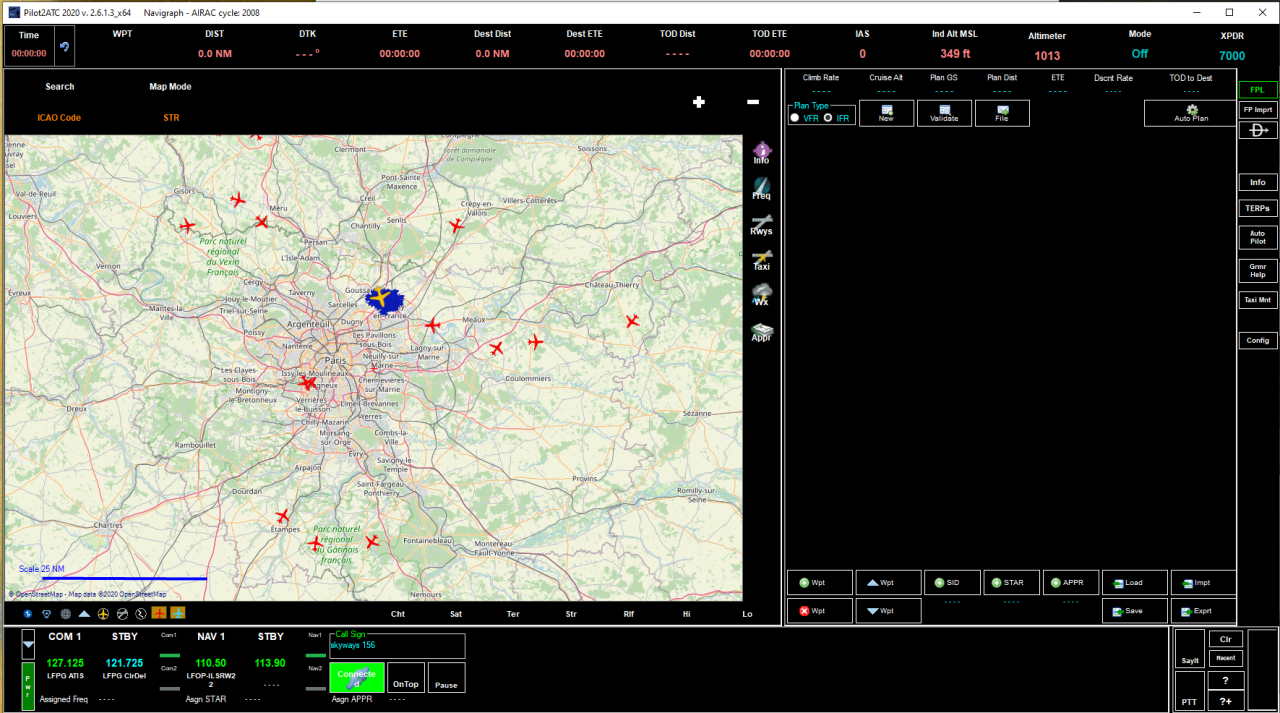
Task: Open the Freq frequencies icon
Action: pyautogui.click(x=761, y=188)
